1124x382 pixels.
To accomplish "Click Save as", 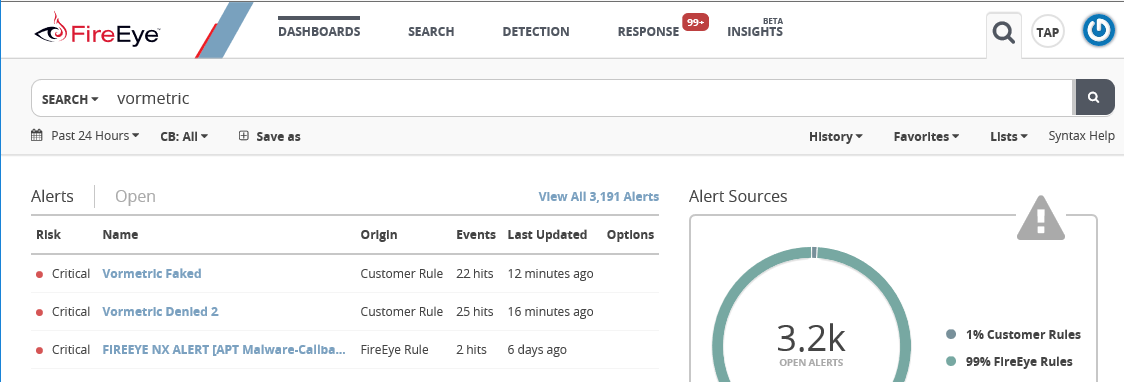I will coord(278,136).
